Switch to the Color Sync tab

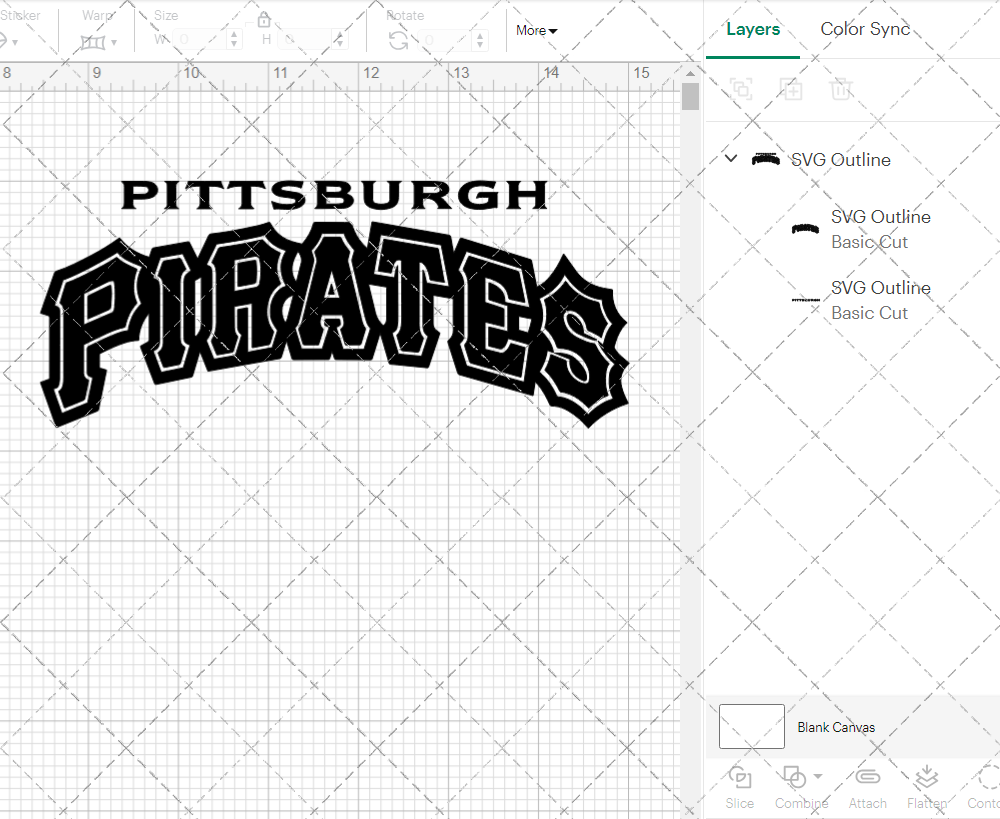(865, 29)
